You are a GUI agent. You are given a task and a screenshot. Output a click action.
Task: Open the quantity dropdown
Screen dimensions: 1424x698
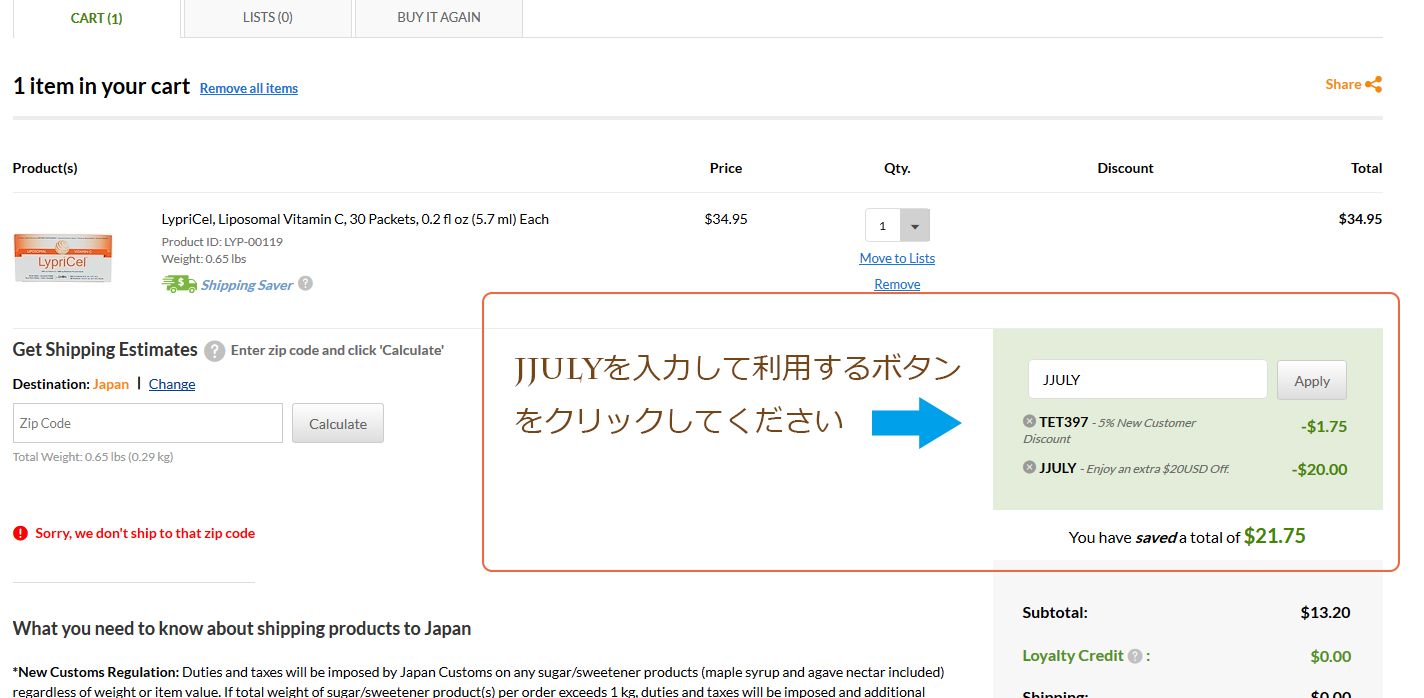[914, 226]
